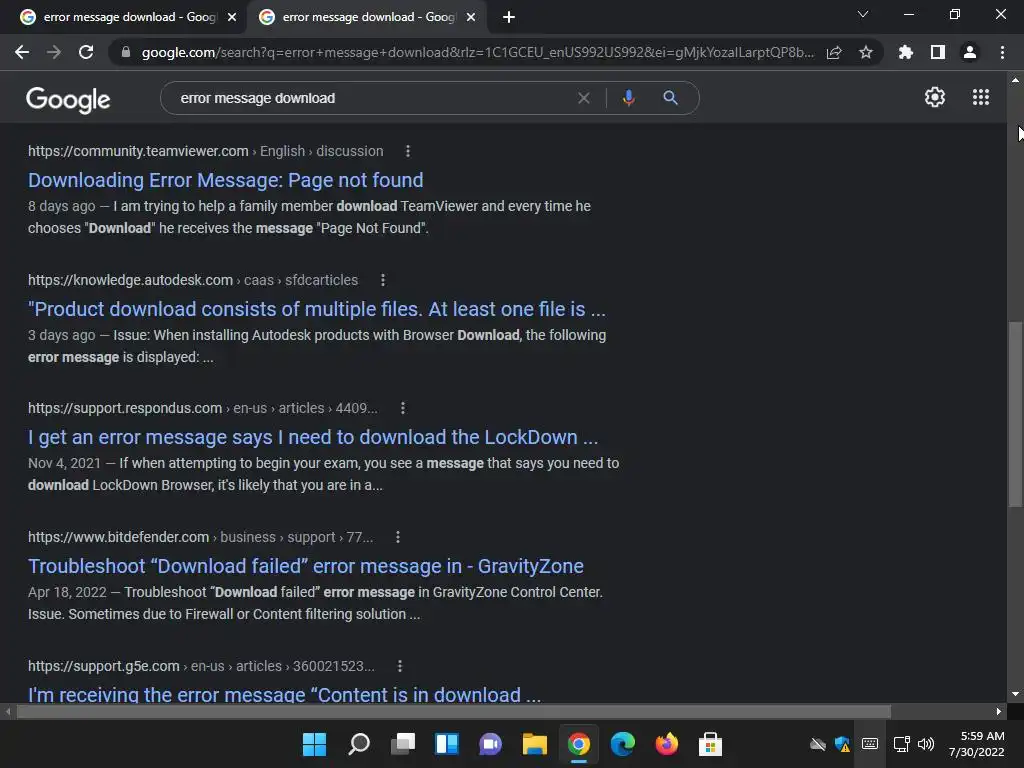Click the scroll down arrow
Screen dimensions: 1024x768
(1015, 694)
